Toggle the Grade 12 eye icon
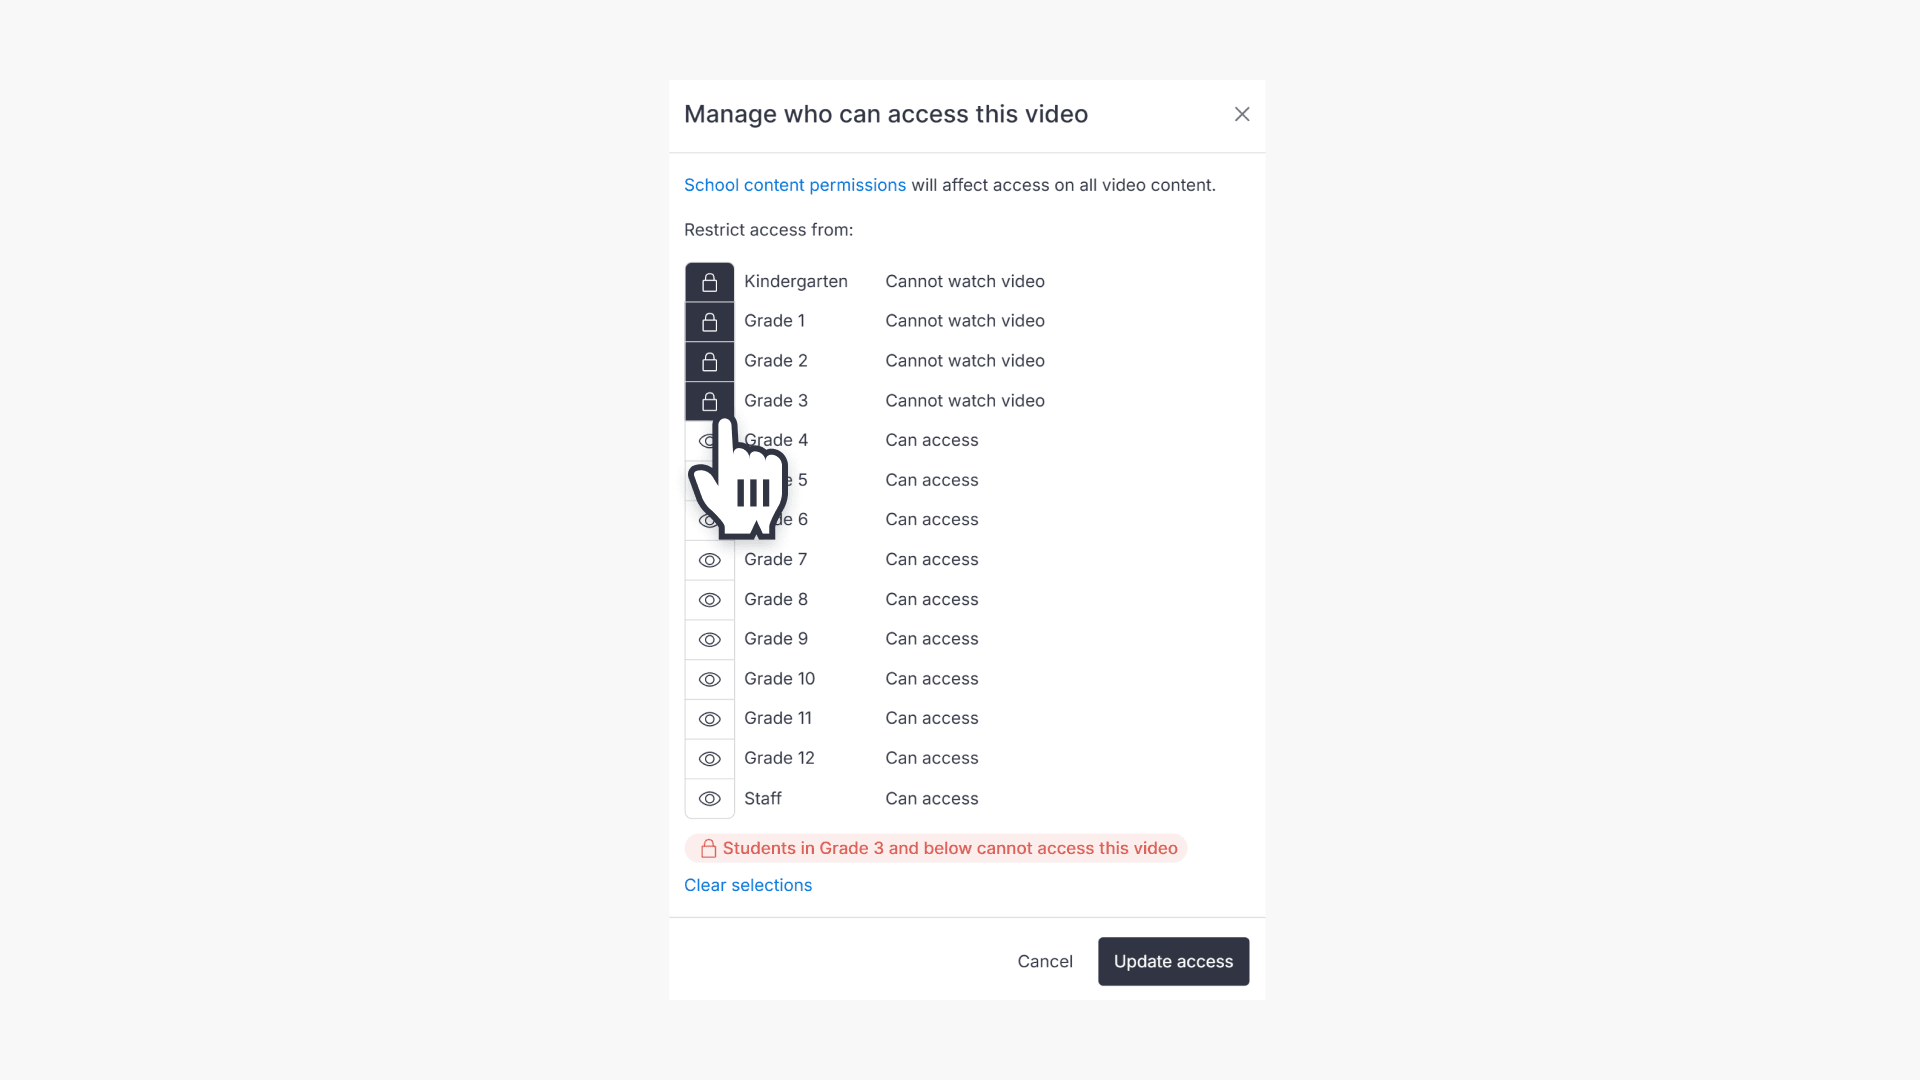Image resolution: width=1920 pixels, height=1080 pixels. (x=709, y=758)
